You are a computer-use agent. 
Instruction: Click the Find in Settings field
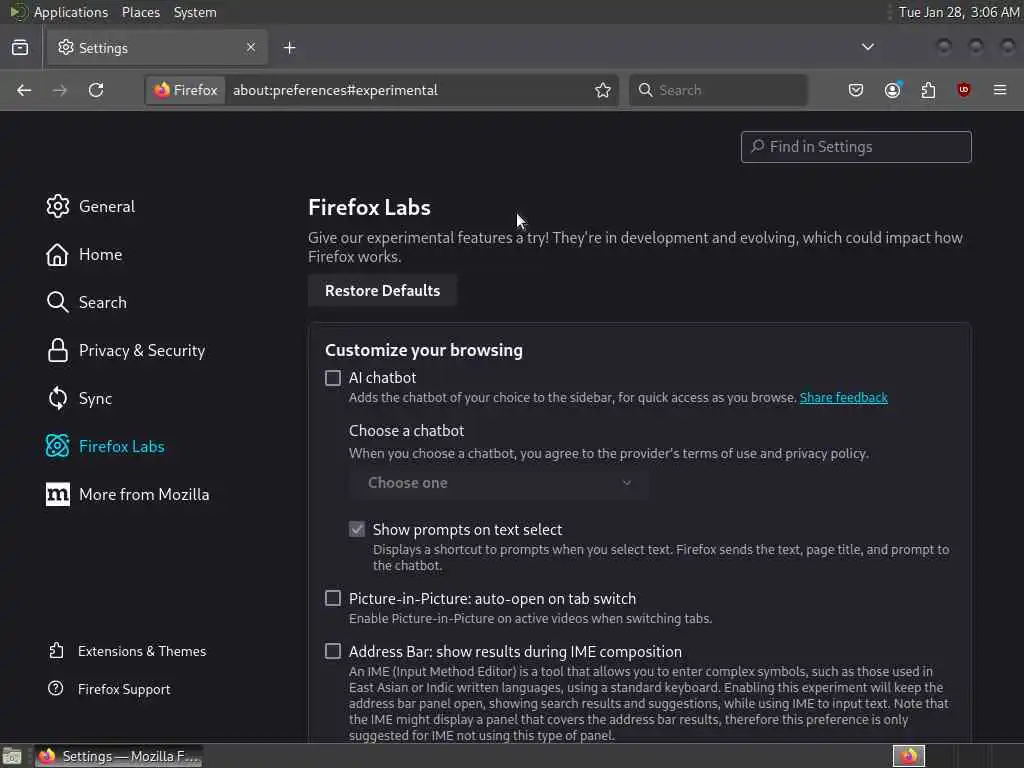[x=856, y=147]
